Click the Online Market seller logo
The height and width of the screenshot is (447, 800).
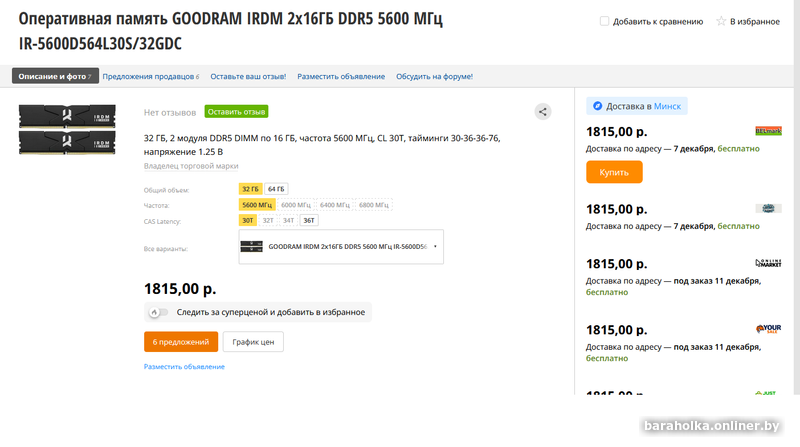[x=768, y=264]
